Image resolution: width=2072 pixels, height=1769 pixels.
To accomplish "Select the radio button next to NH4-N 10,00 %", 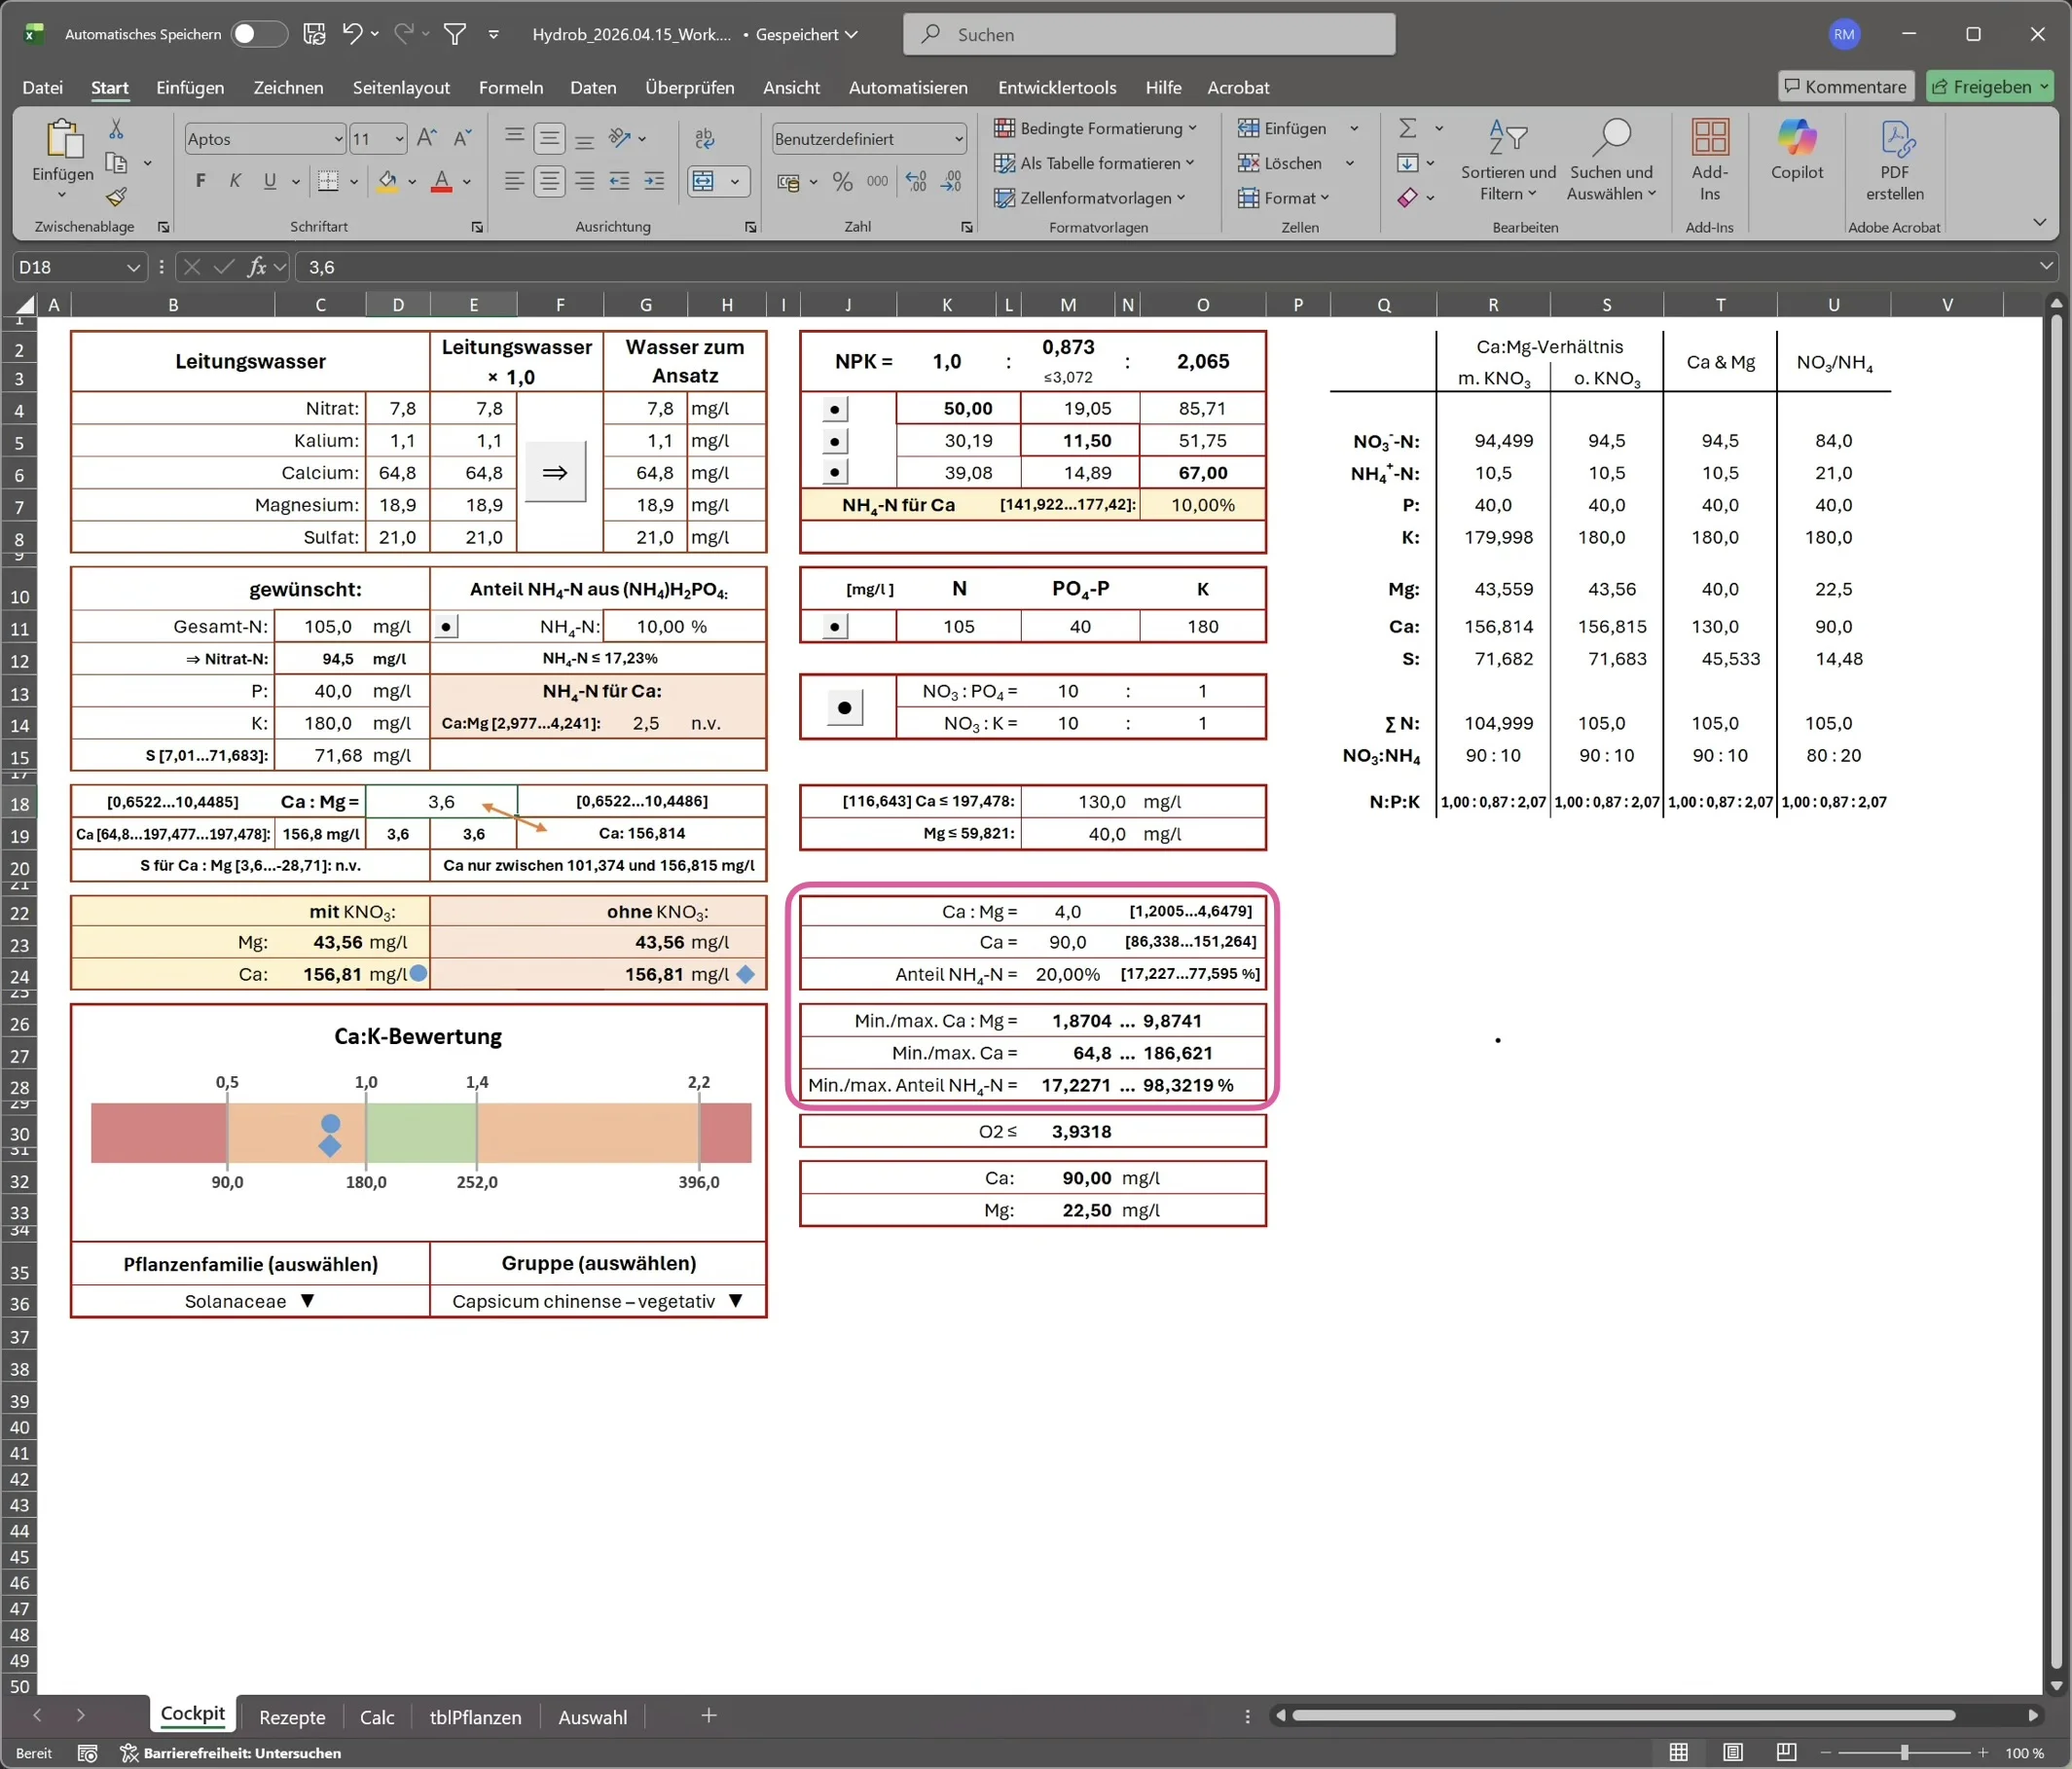I will (x=446, y=627).
